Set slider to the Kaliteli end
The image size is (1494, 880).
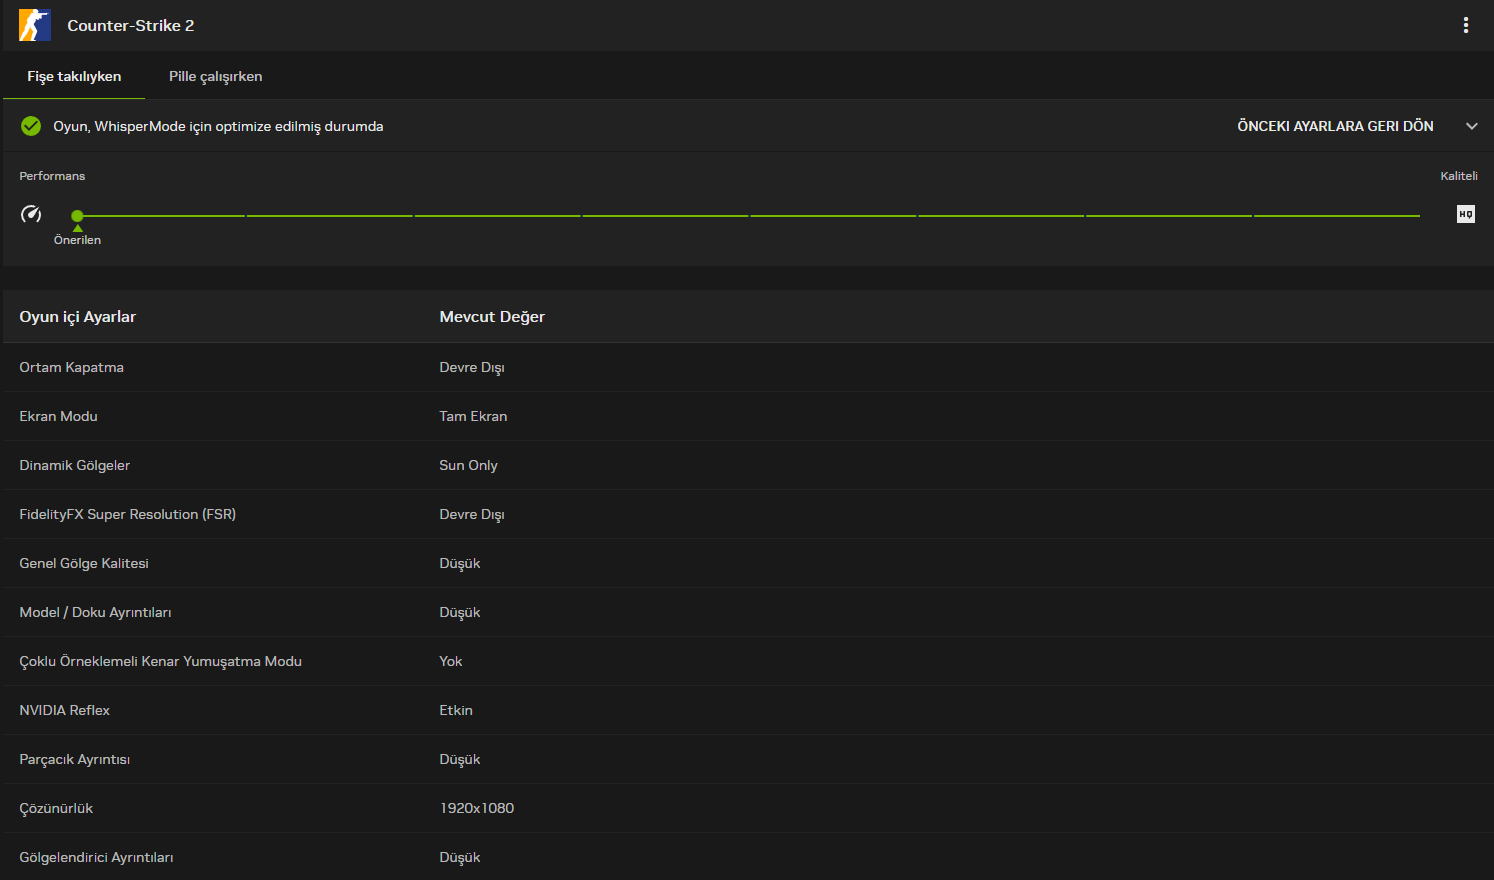point(1418,215)
